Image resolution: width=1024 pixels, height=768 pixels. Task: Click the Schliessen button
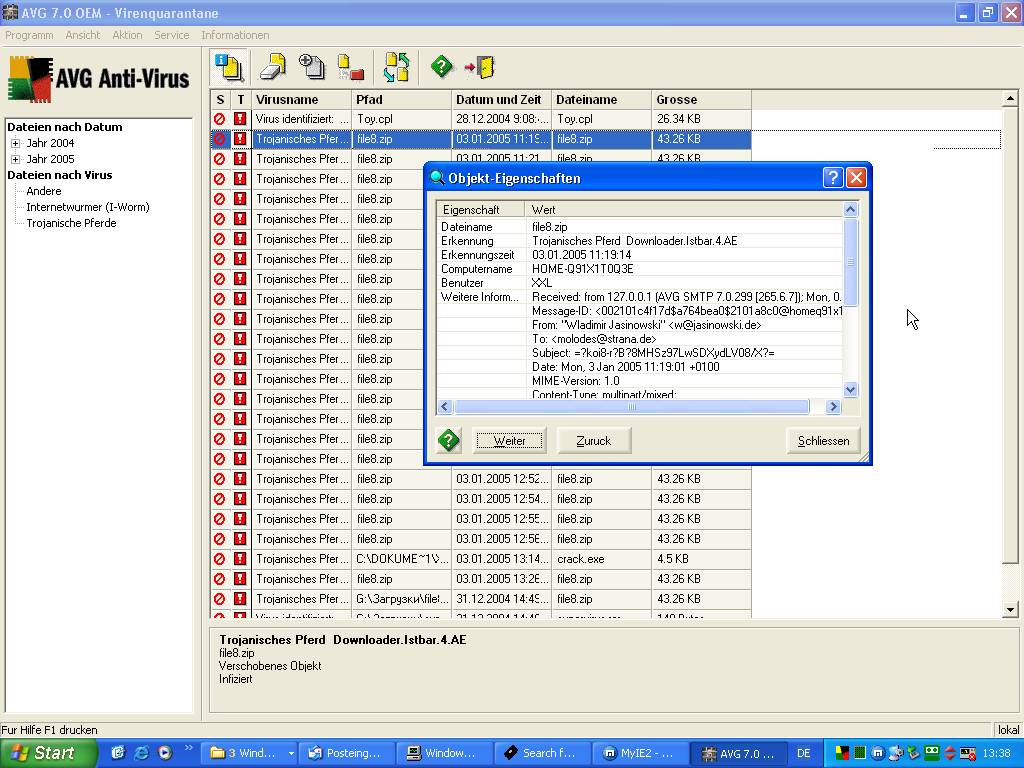pyautogui.click(x=824, y=441)
